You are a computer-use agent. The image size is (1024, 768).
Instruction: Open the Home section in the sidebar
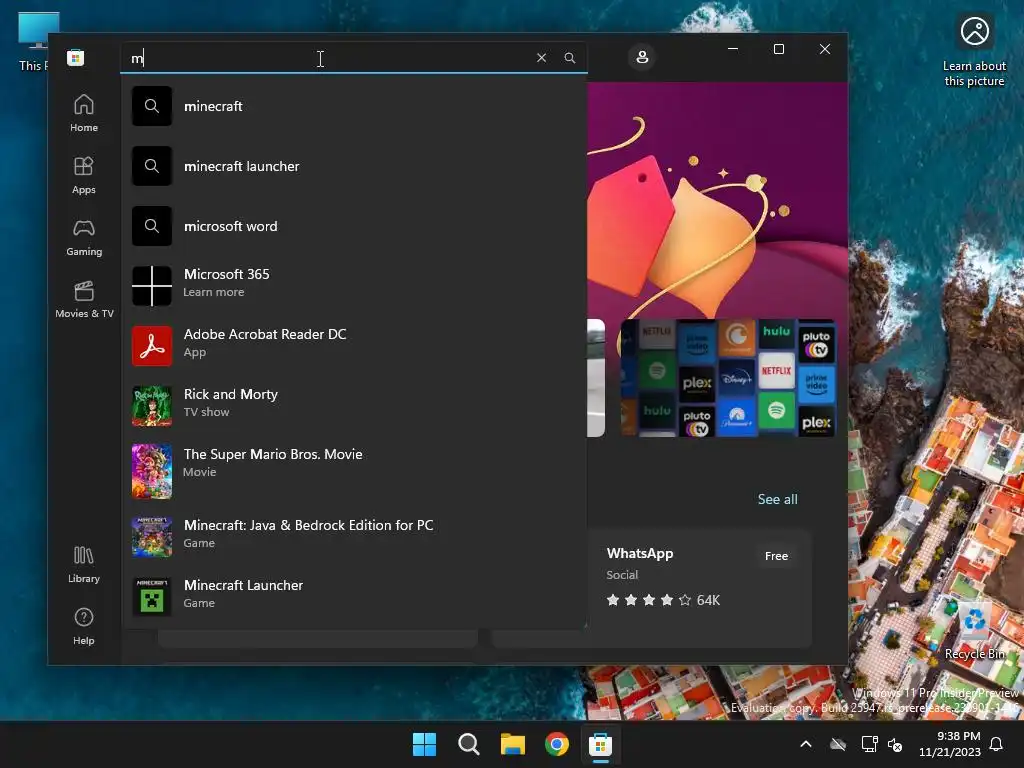[x=84, y=113]
